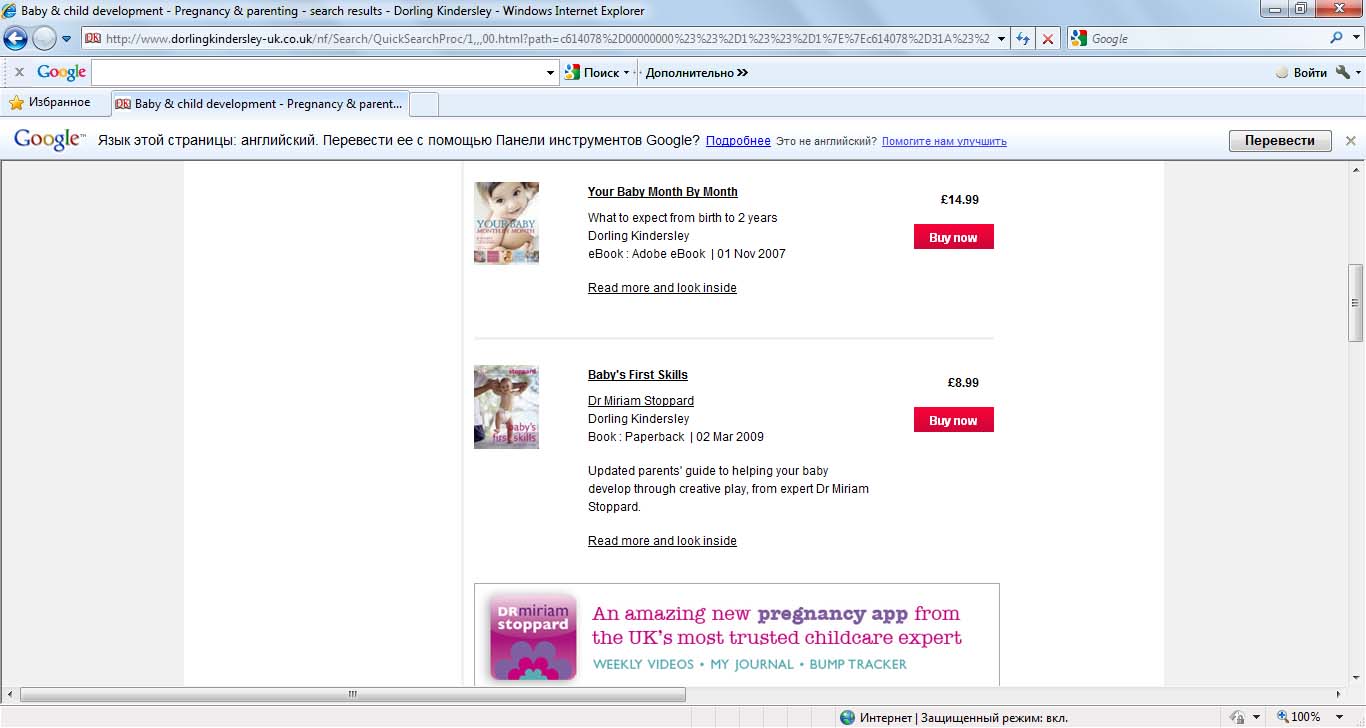Expand the address bar URL history dropdown
The height and width of the screenshot is (728, 1366).
click(1002, 39)
